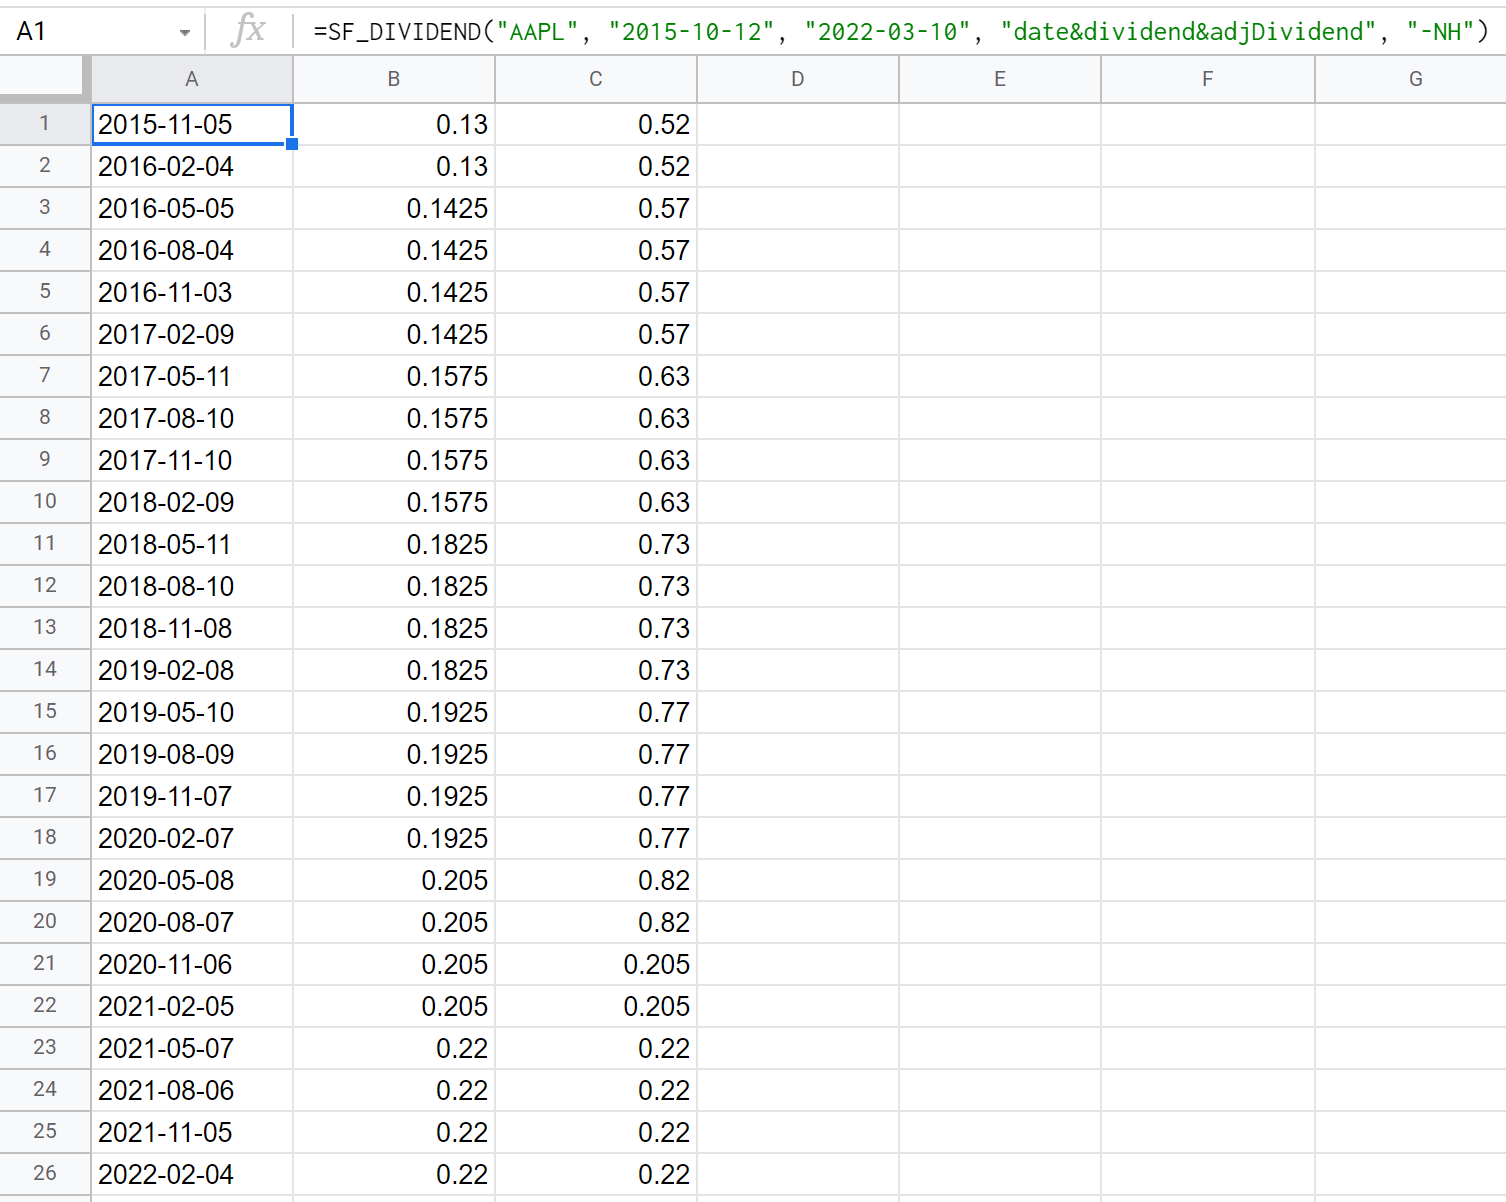Image resolution: width=1506 pixels, height=1202 pixels.
Task: Click cell containing 2021-02-05
Action: click(192, 1006)
